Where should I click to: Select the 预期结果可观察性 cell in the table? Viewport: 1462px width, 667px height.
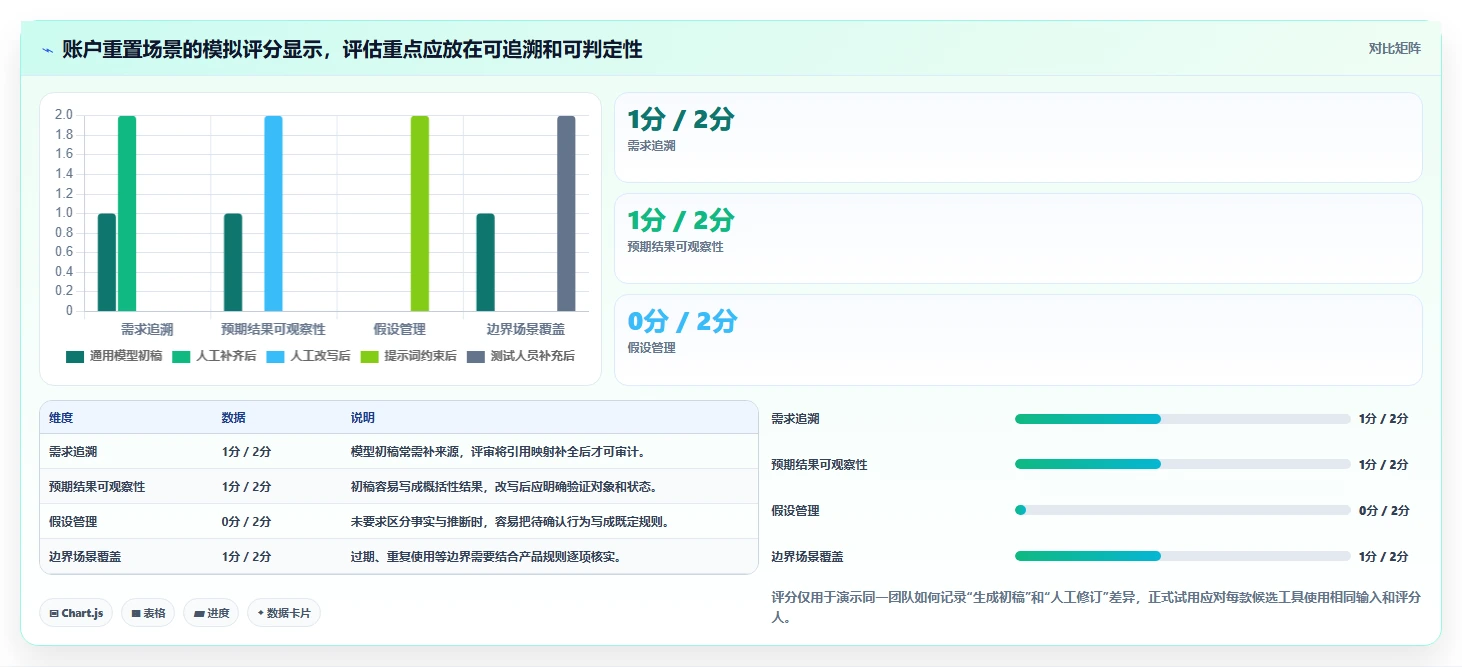coord(97,487)
